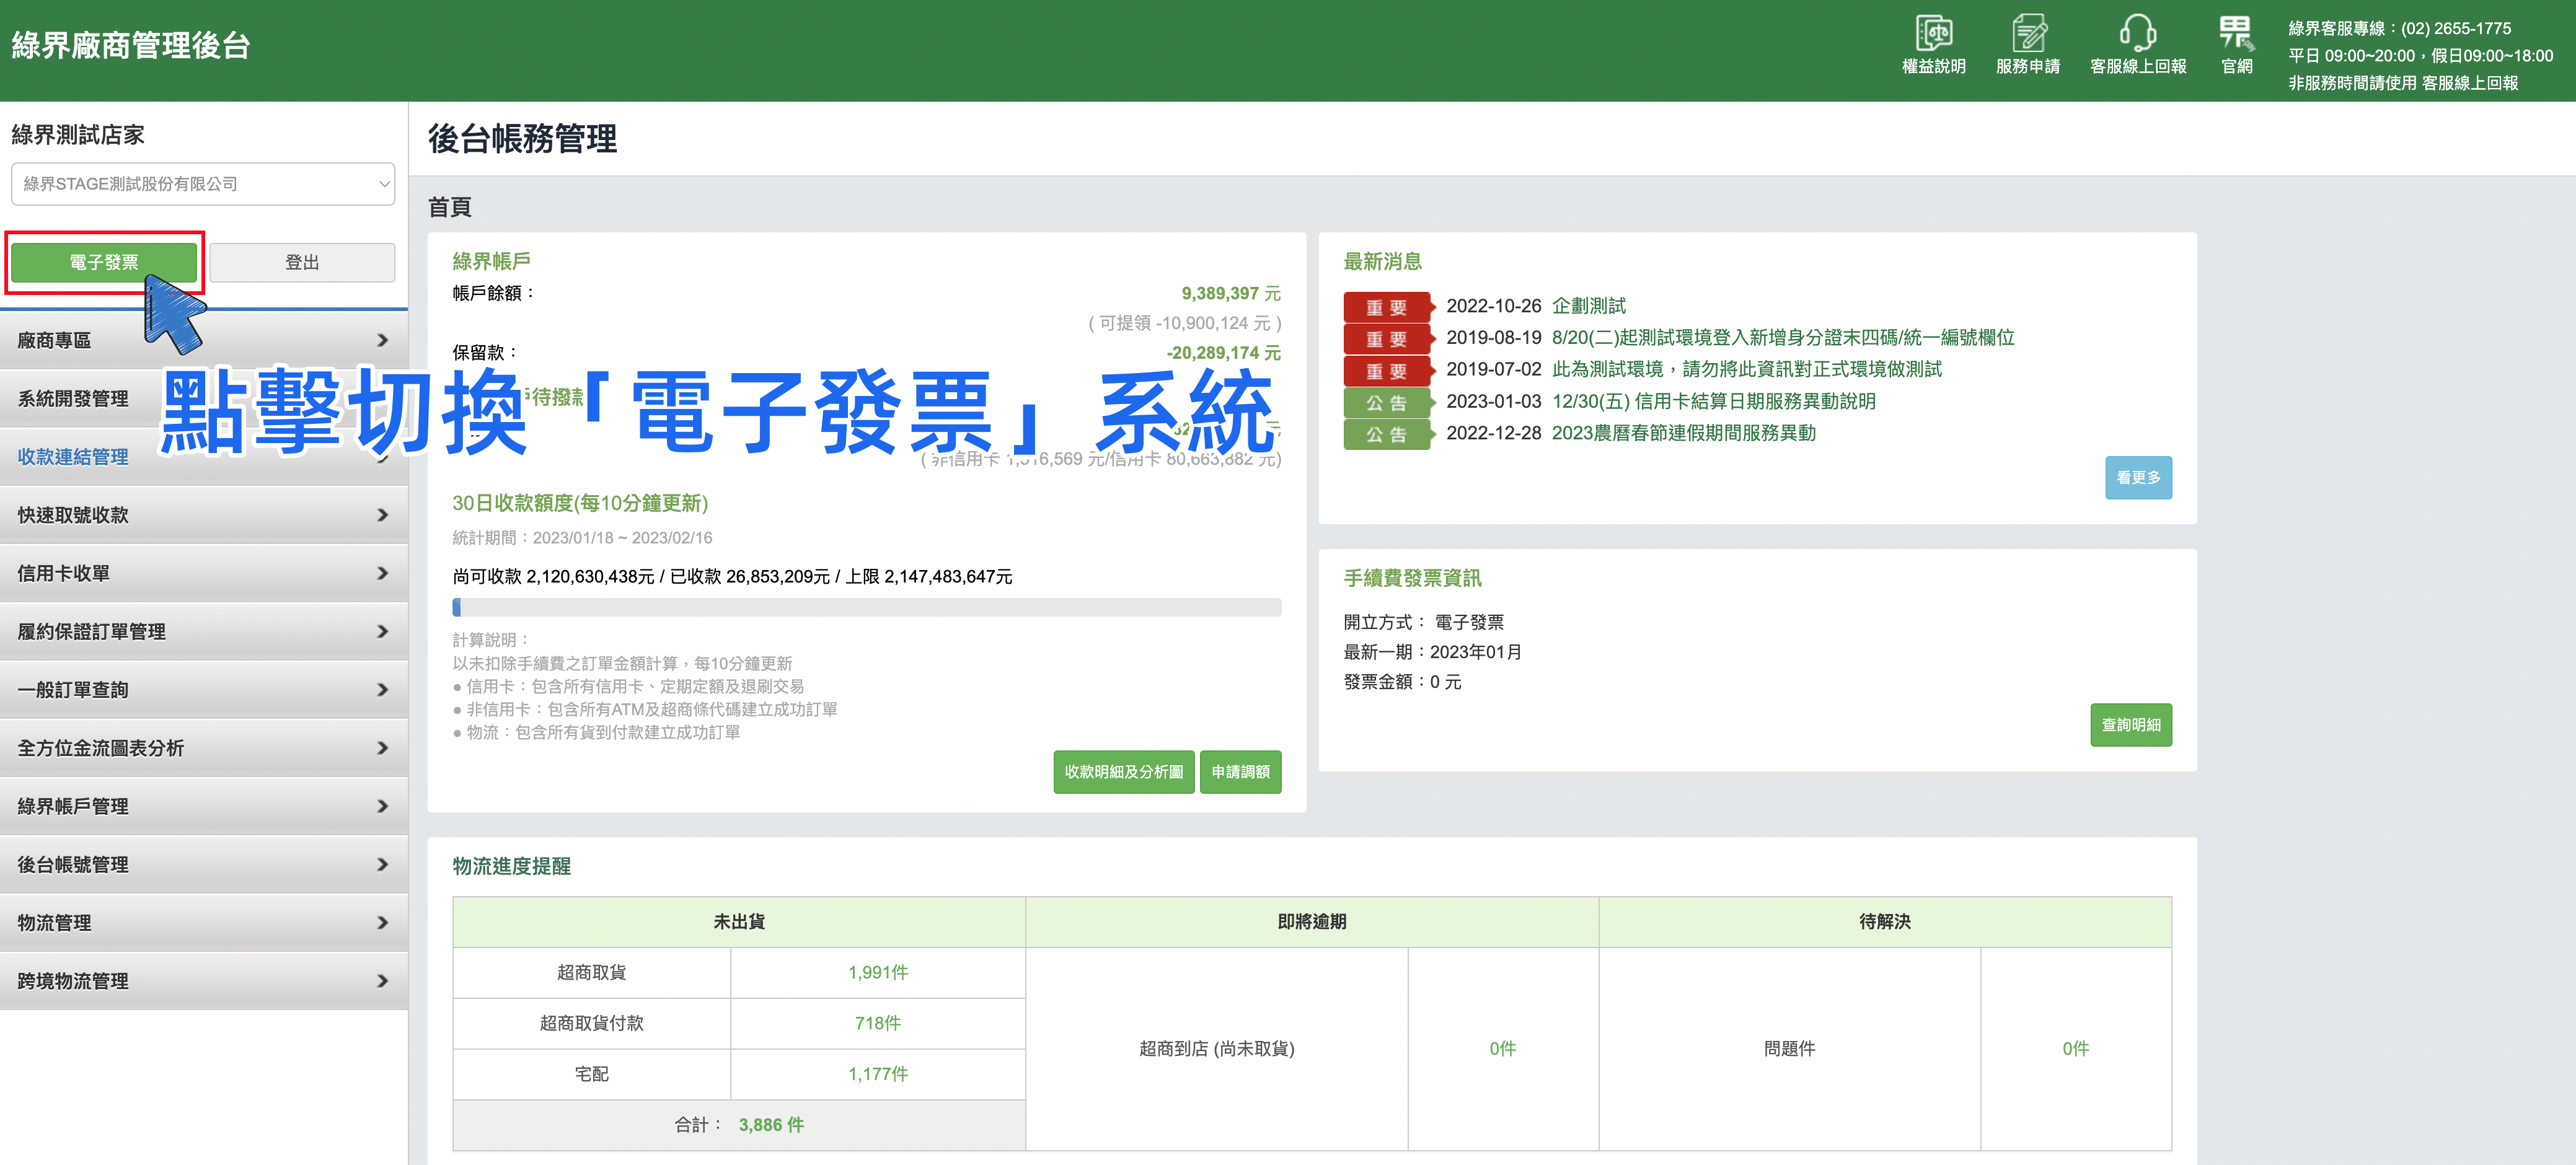Screen dimensions: 2576x1165
Task: Open the 8/20 測試環境登入 news link
Action: [1783, 338]
